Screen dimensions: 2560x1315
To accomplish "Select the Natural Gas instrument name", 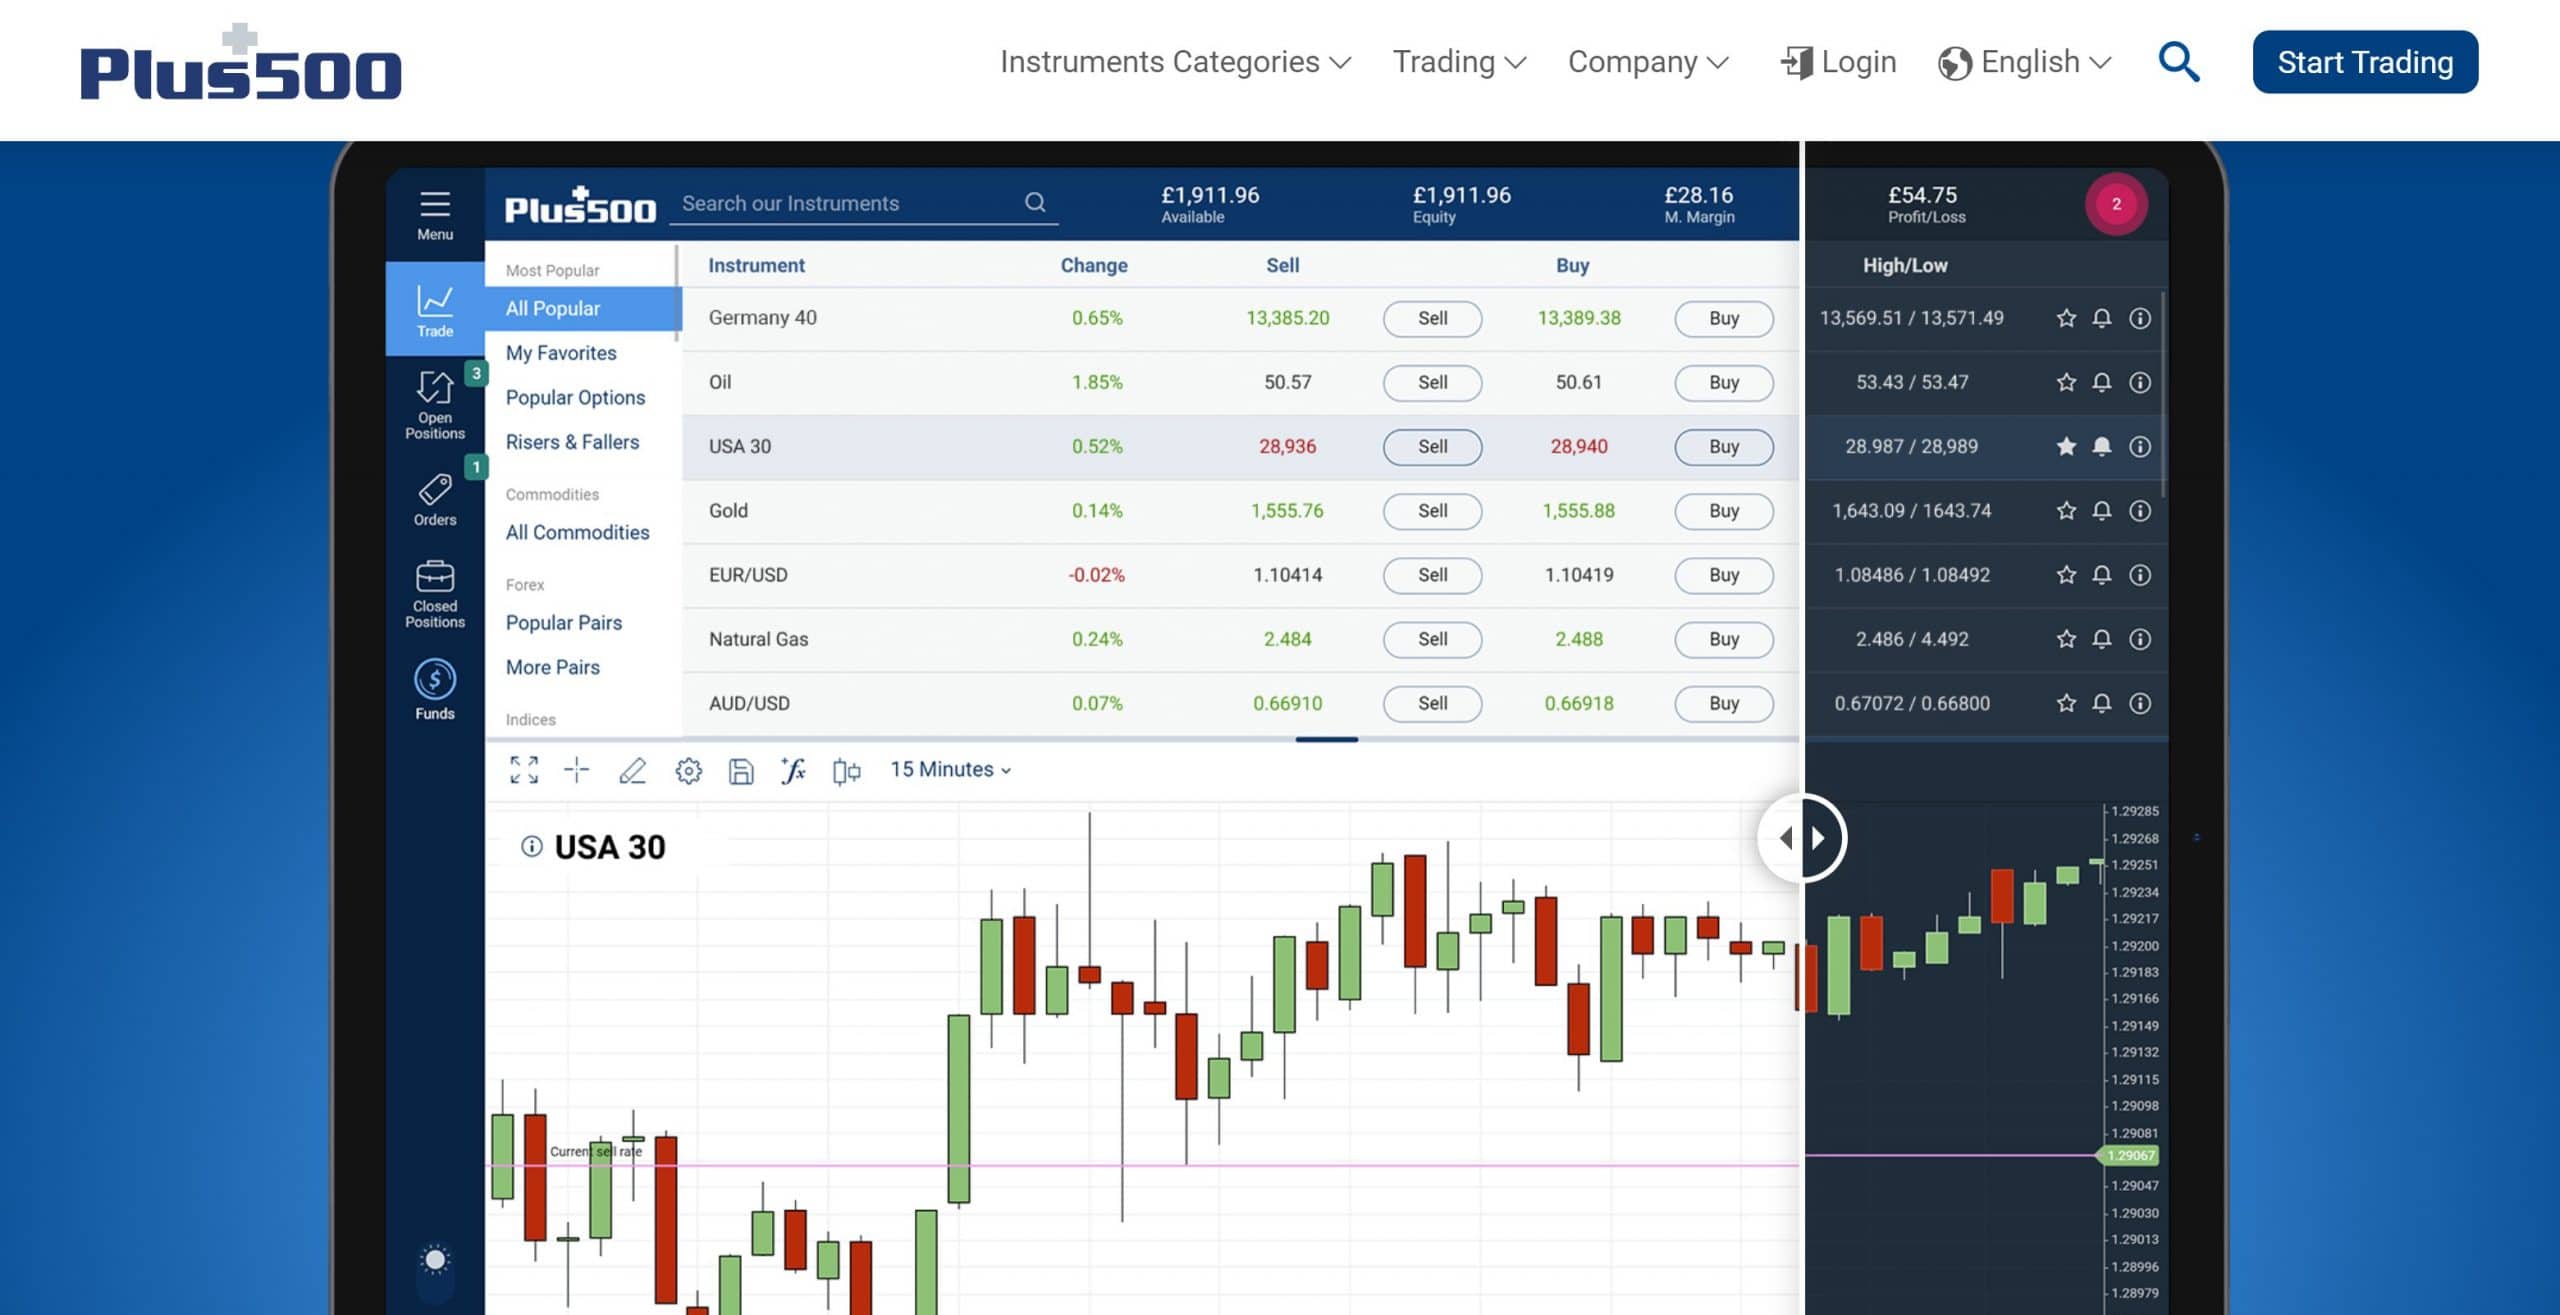I will (x=758, y=639).
